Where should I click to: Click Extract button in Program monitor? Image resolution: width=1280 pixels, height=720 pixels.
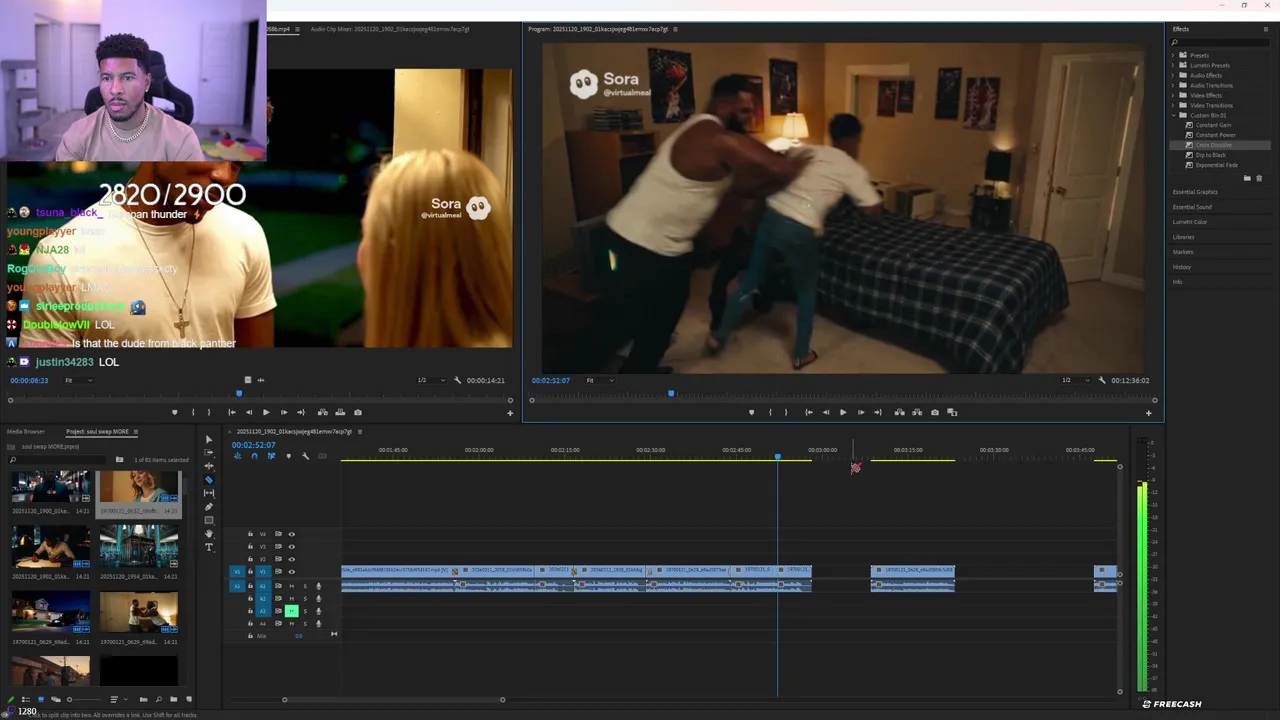tap(917, 412)
